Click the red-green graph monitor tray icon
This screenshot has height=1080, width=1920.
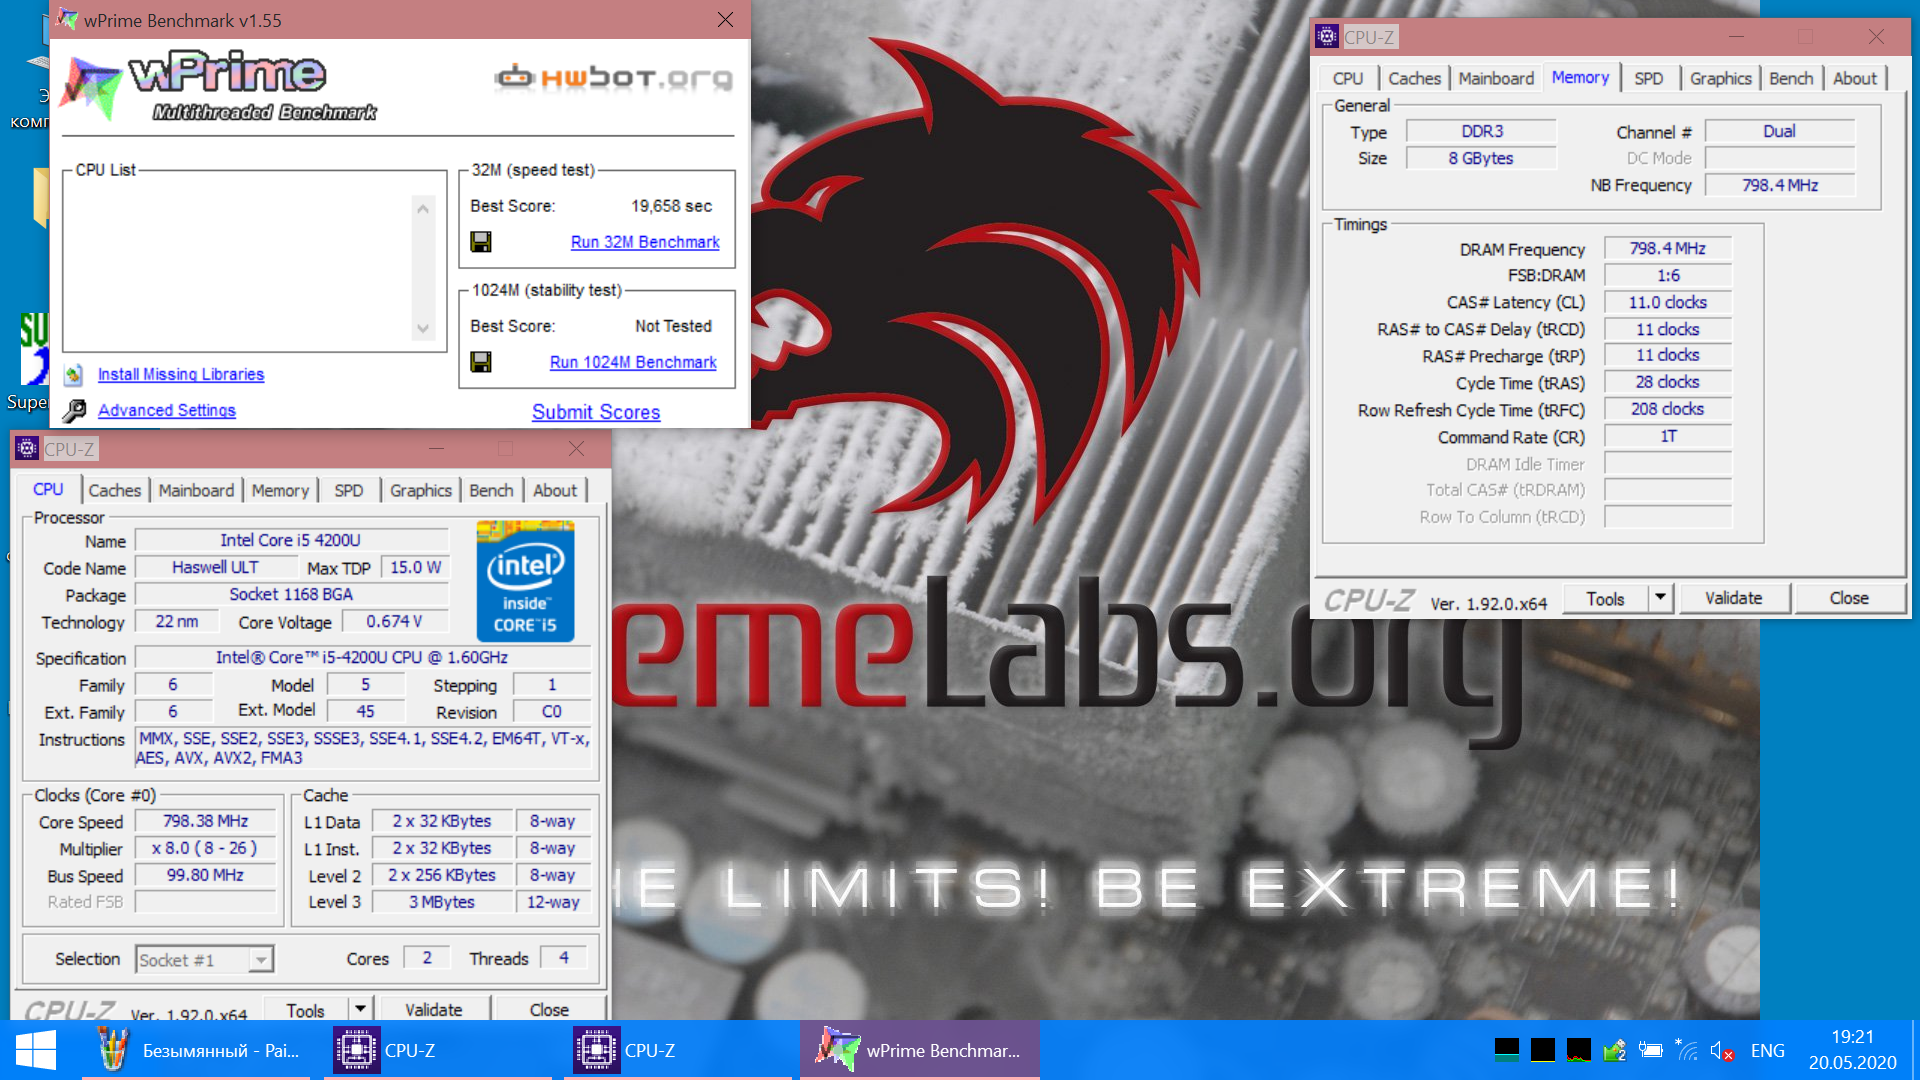[1579, 1050]
